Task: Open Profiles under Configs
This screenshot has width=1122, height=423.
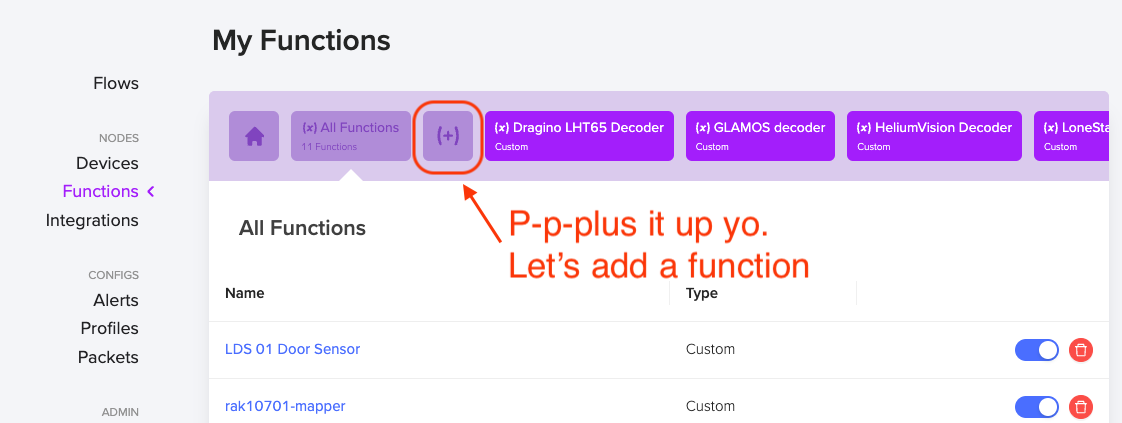Action: [109, 328]
